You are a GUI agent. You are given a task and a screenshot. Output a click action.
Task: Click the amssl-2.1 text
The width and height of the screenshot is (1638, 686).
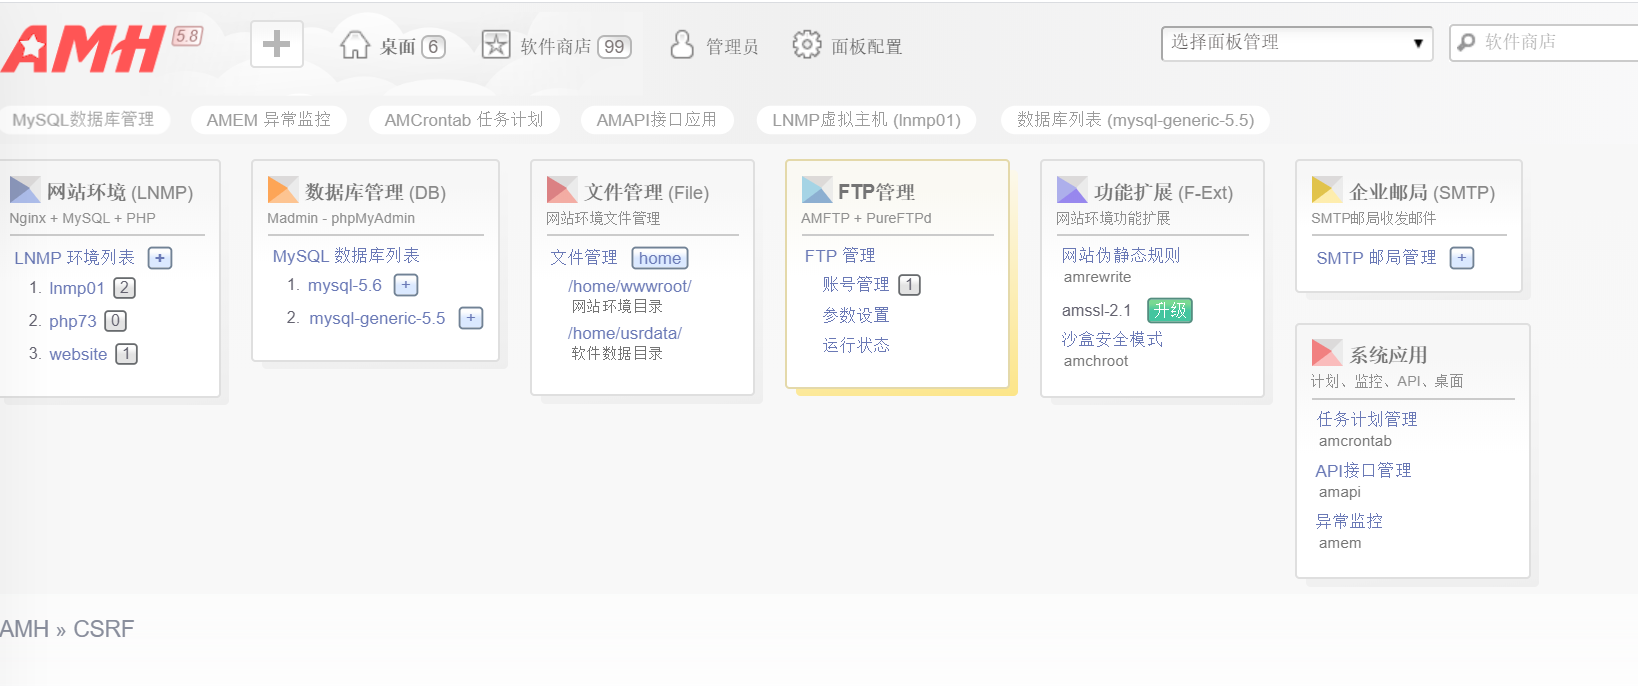(x=1096, y=311)
